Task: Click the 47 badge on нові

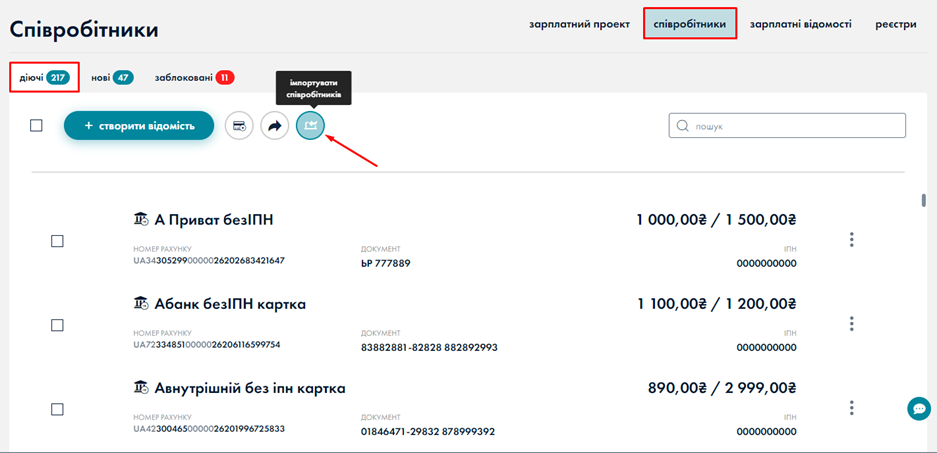Action: pos(124,77)
